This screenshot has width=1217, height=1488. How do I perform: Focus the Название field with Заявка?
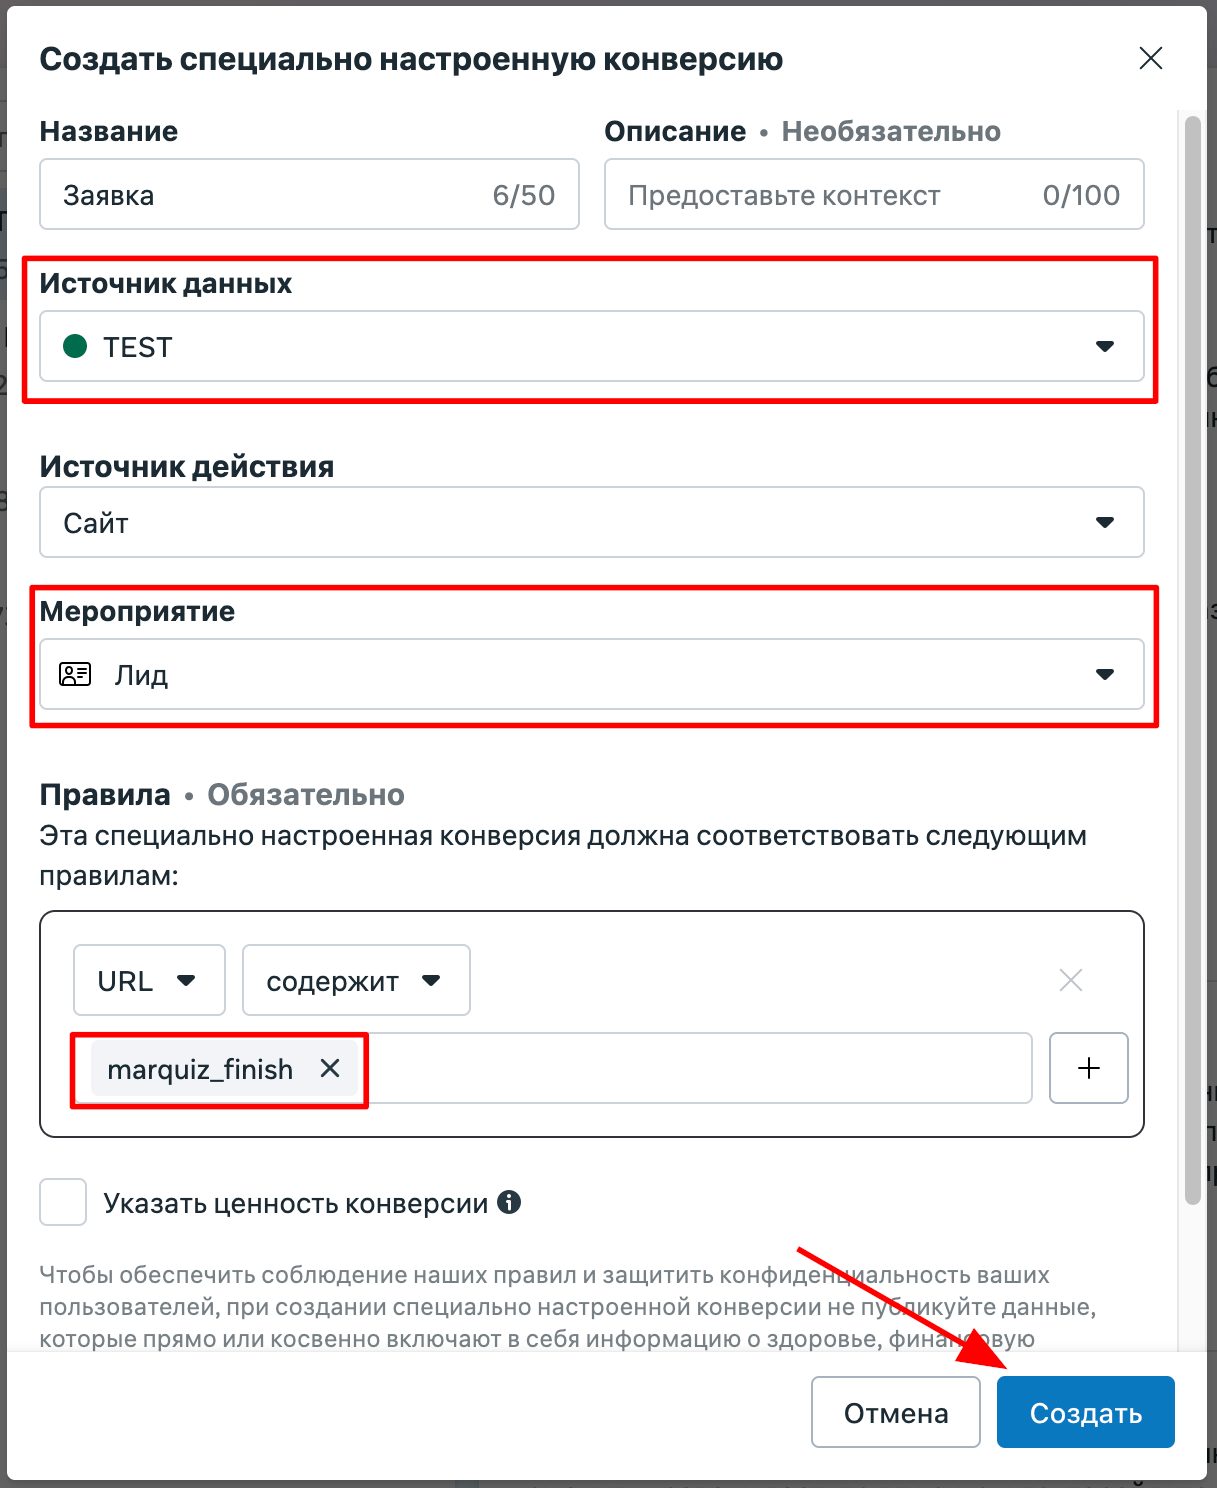pos(310,194)
